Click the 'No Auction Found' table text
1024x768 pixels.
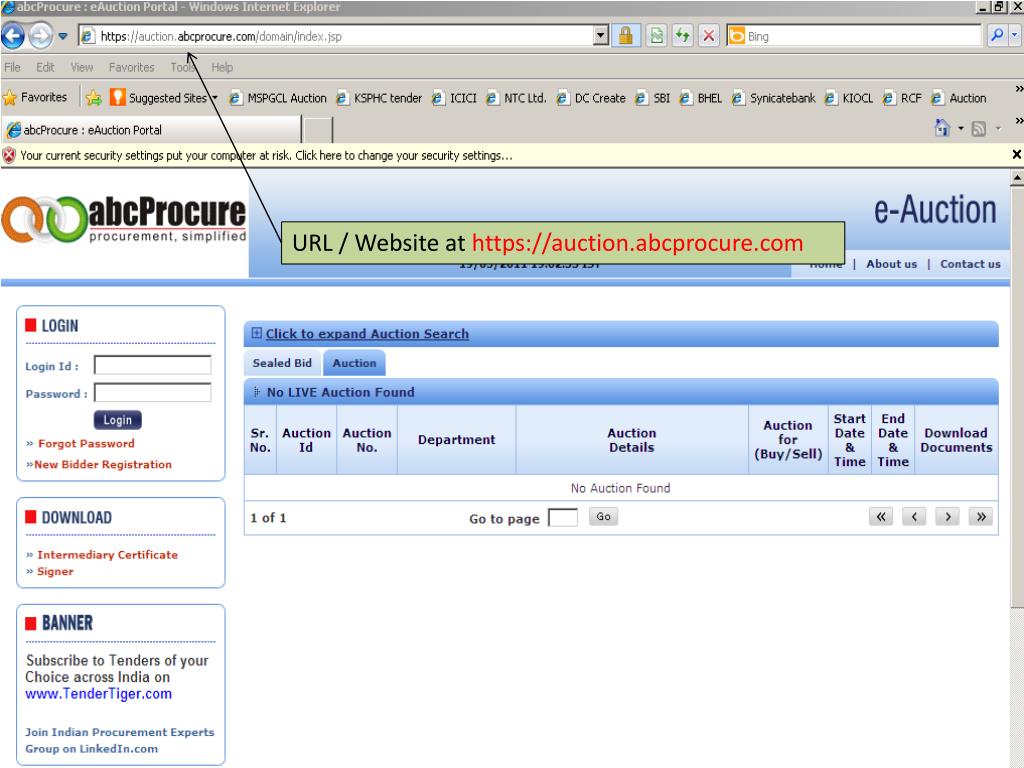620,488
